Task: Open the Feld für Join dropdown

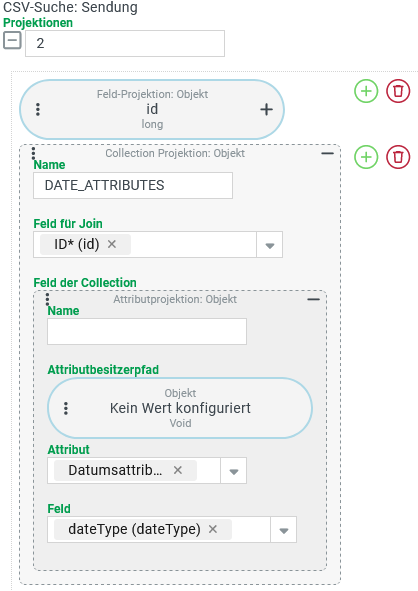Action: (x=269, y=245)
